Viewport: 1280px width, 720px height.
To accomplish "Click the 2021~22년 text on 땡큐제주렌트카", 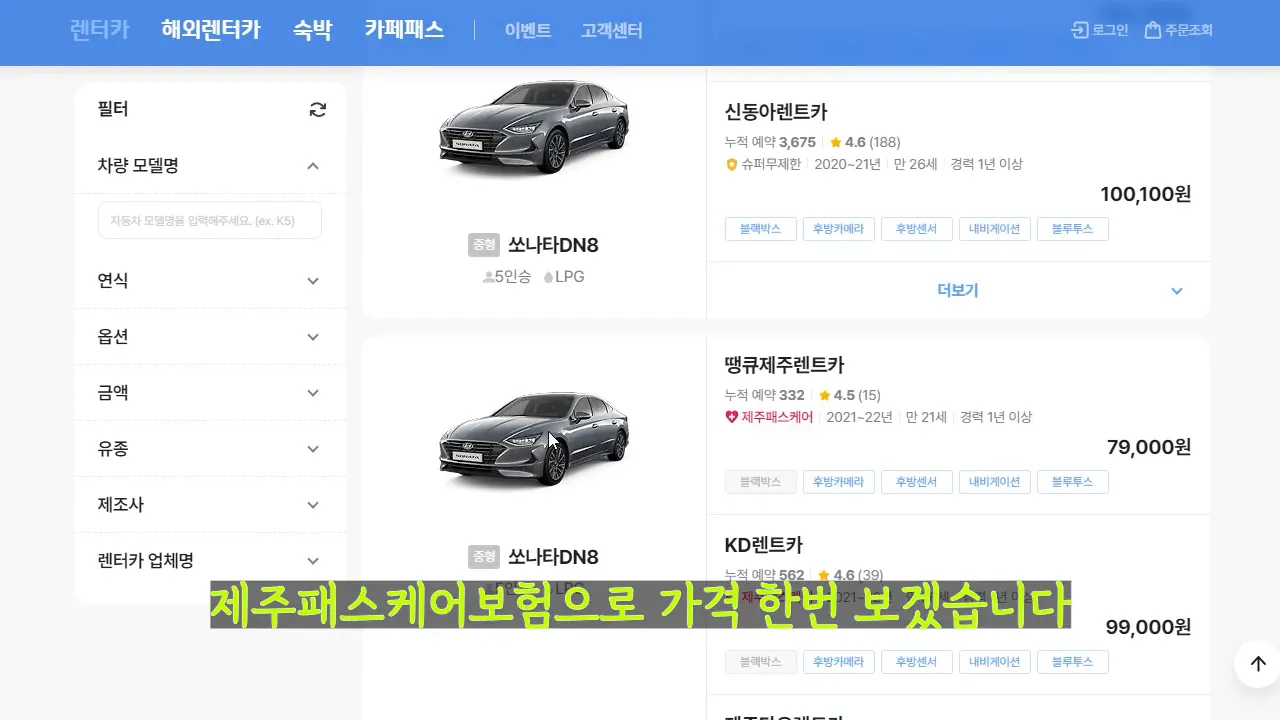I will pyautogui.click(x=859, y=417).
